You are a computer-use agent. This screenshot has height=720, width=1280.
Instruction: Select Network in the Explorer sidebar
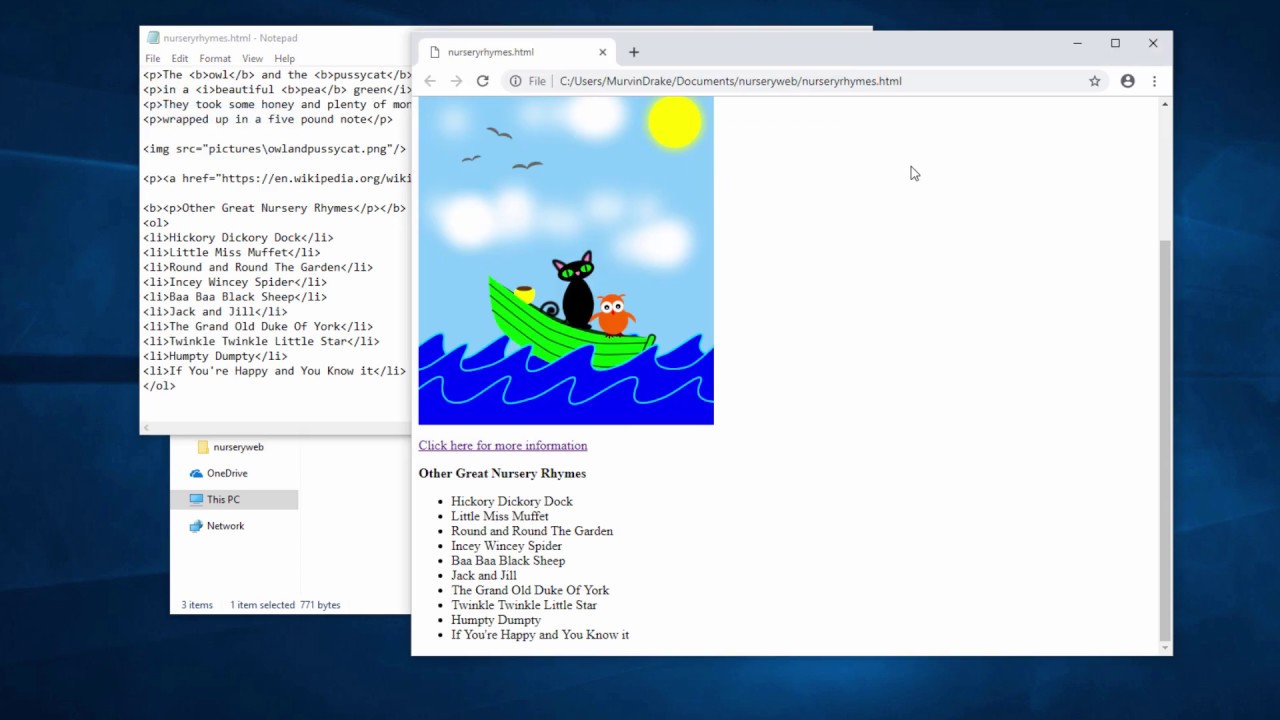click(x=225, y=525)
